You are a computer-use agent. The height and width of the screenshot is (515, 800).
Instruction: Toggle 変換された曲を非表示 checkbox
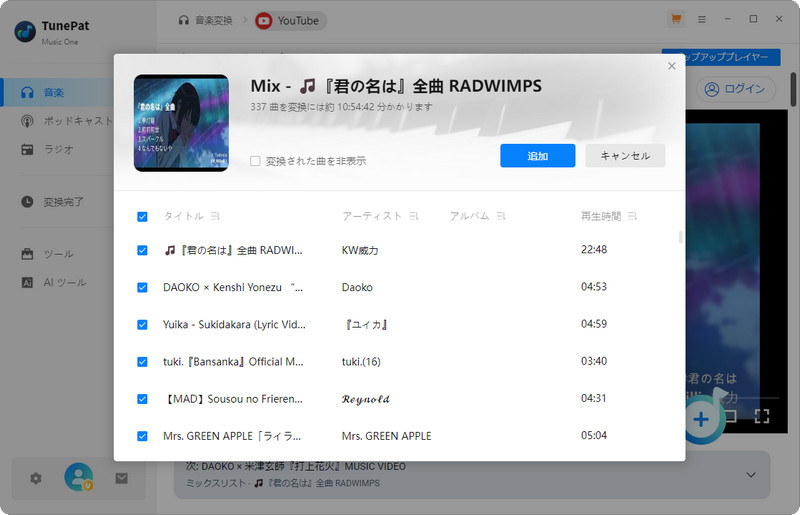pyautogui.click(x=255, y=161)
